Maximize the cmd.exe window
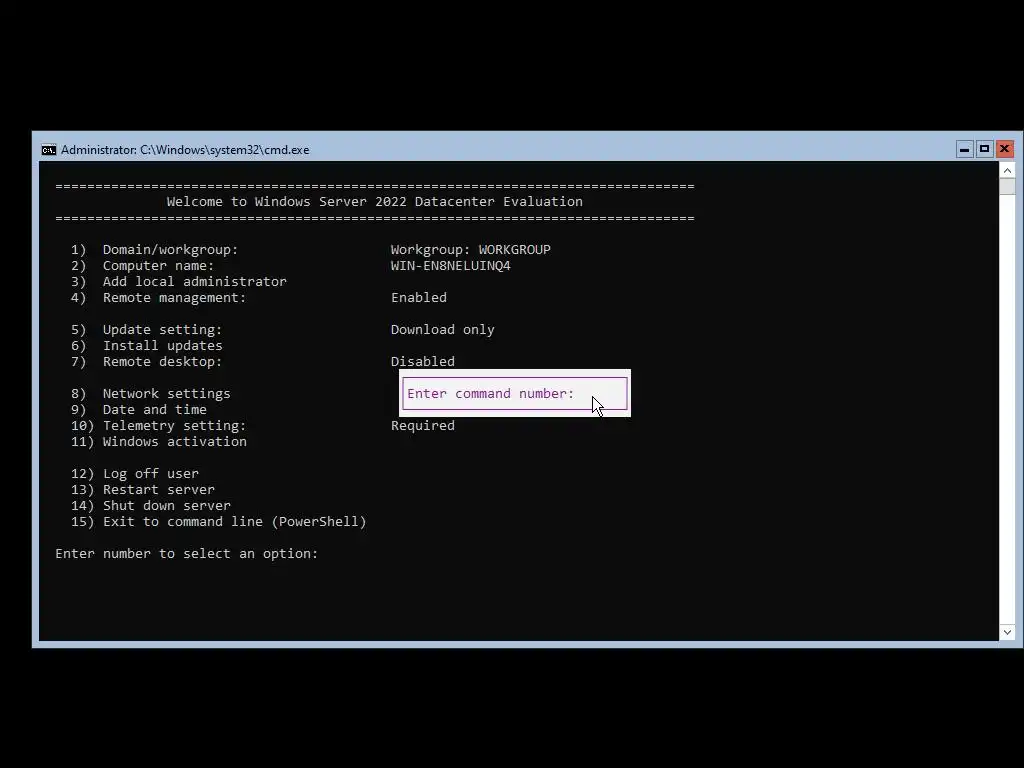Screen dimensions: 1024x768 (984, 150)
